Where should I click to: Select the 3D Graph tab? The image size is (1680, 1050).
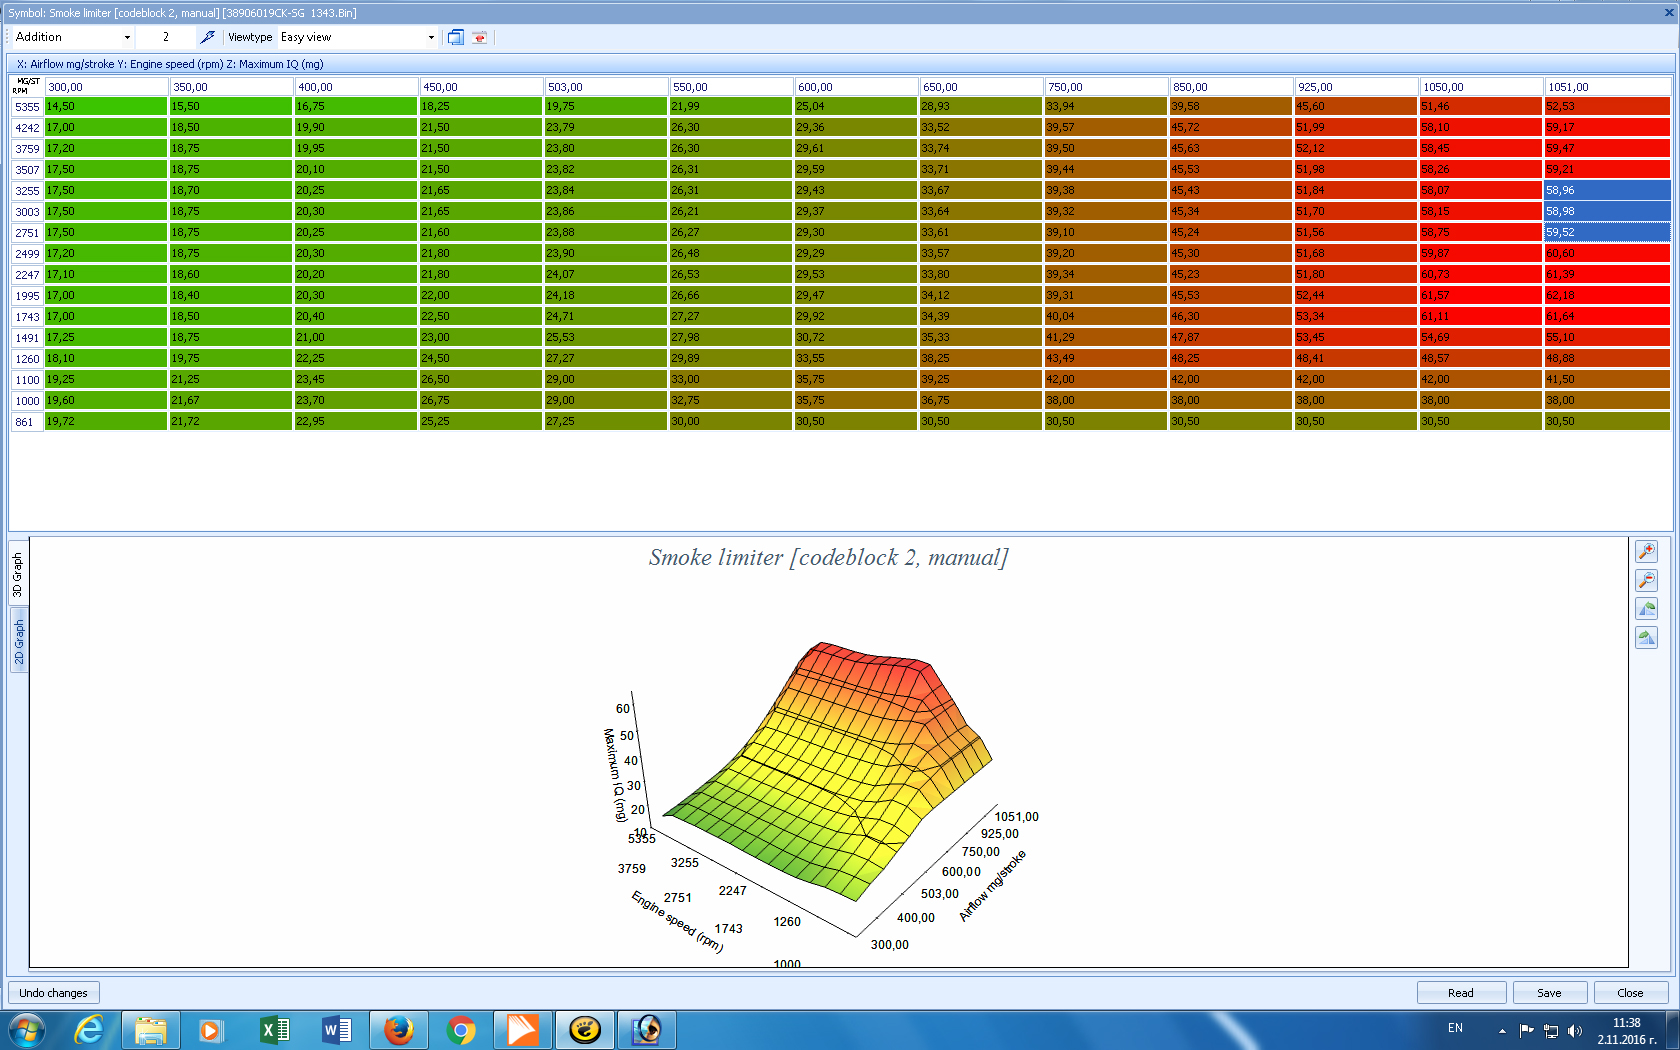point(18,575)
